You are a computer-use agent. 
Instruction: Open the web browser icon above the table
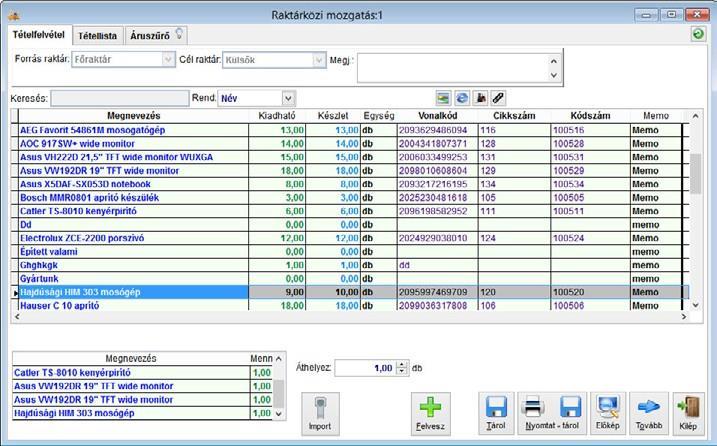tap(462, 98)
